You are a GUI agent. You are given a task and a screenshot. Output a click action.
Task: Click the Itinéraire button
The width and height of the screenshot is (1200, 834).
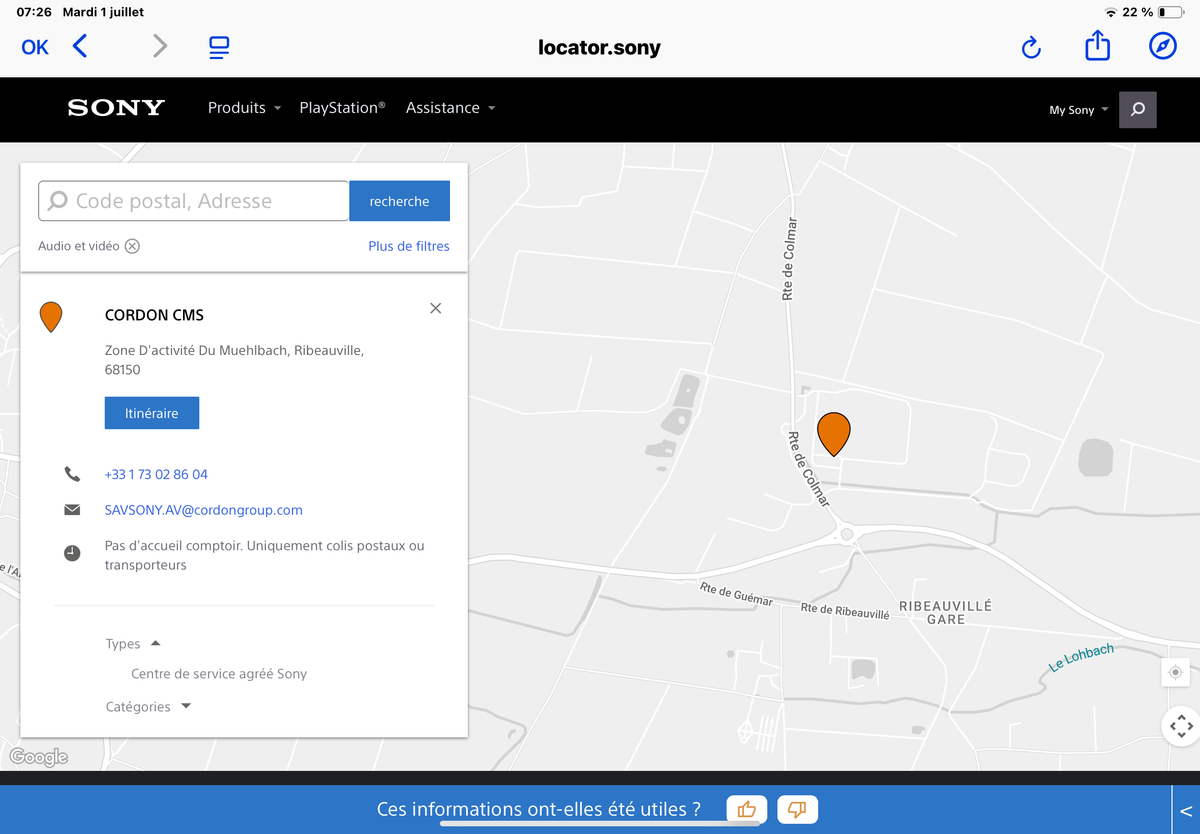[x=152, y=413]
